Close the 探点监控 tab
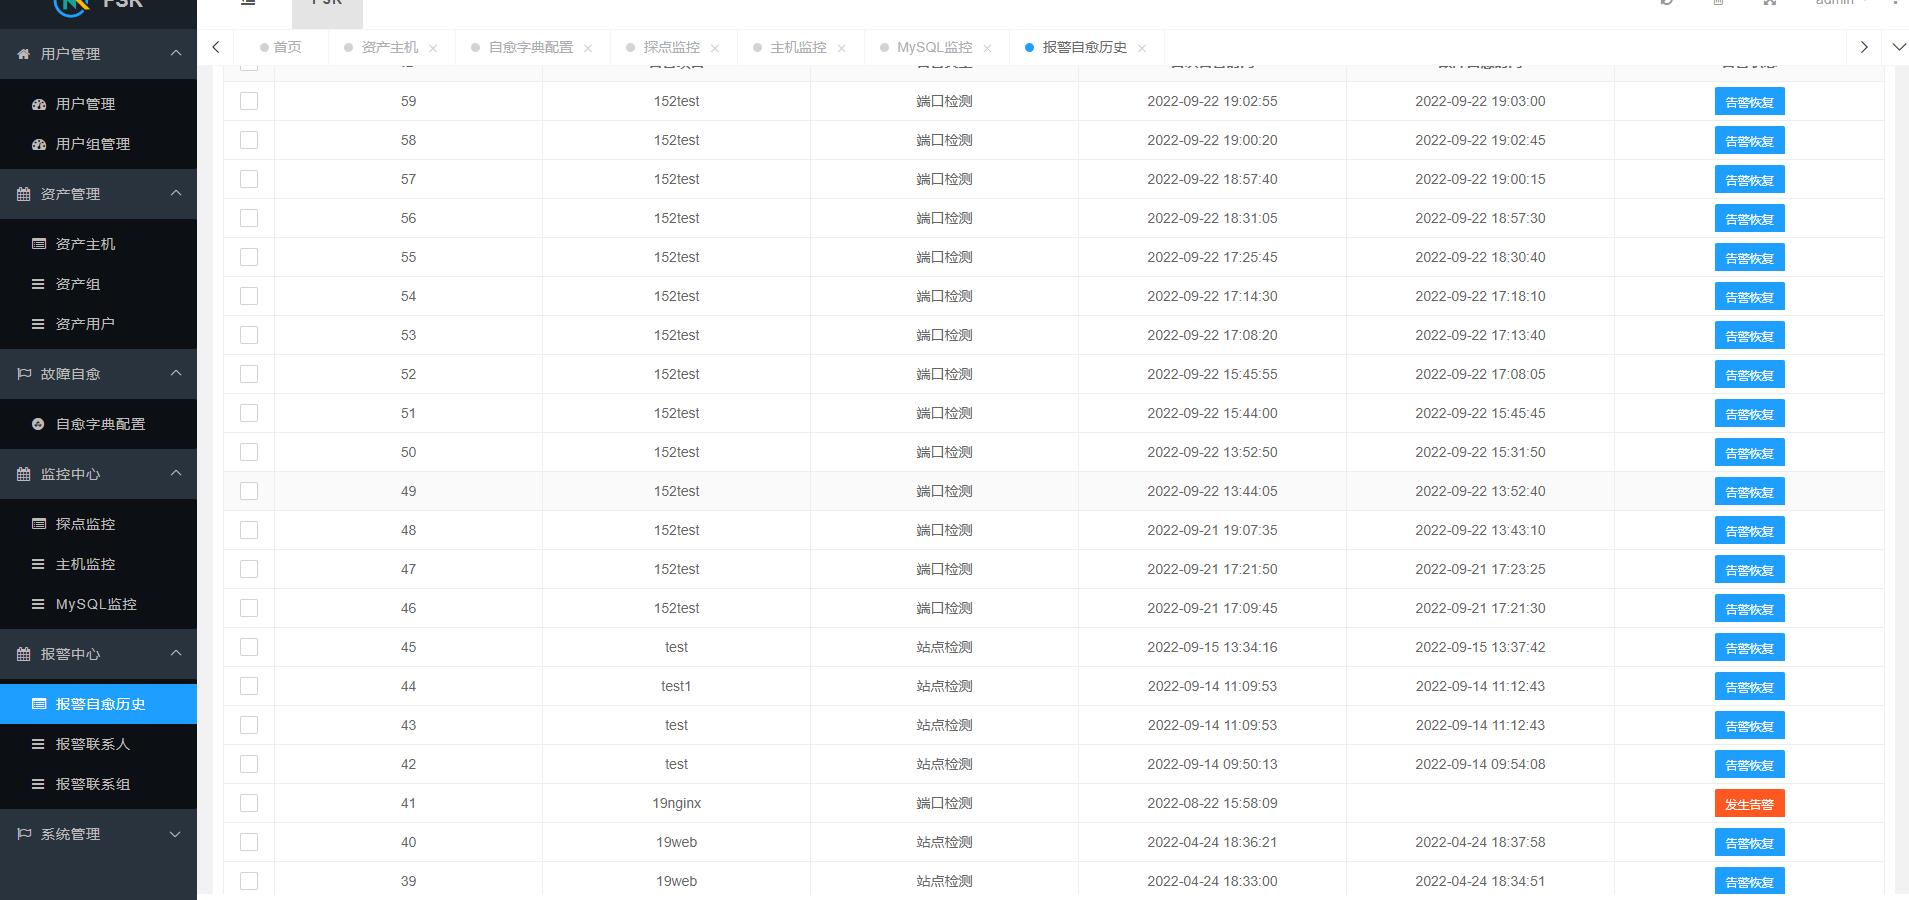 click(x=715, y=48)
